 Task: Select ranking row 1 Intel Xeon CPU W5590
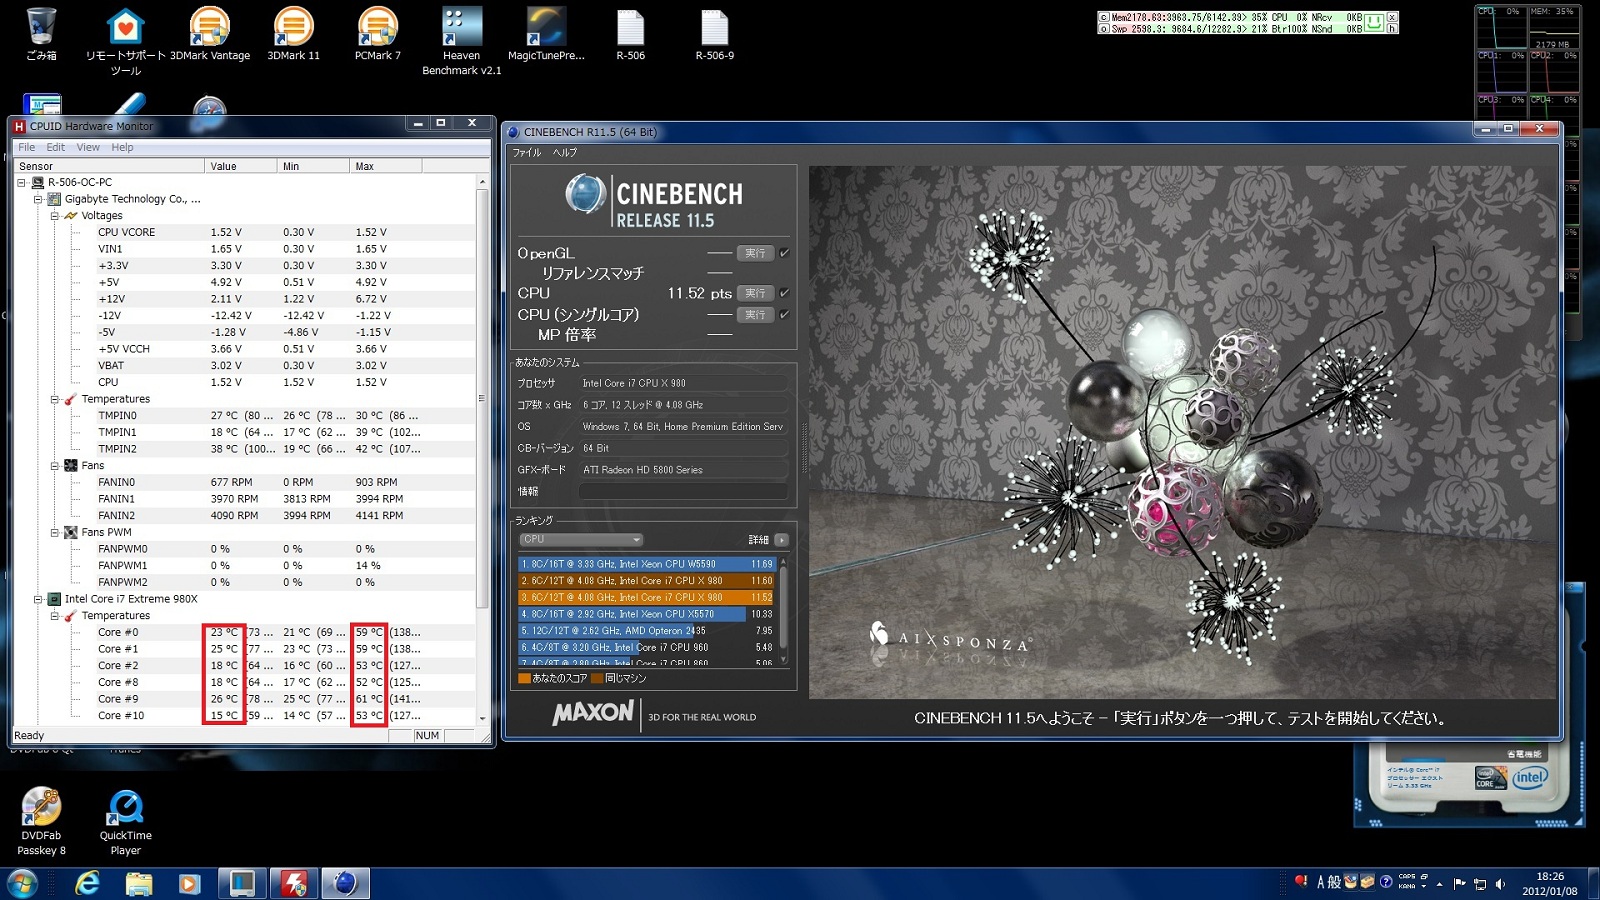(x=646, y=564)
